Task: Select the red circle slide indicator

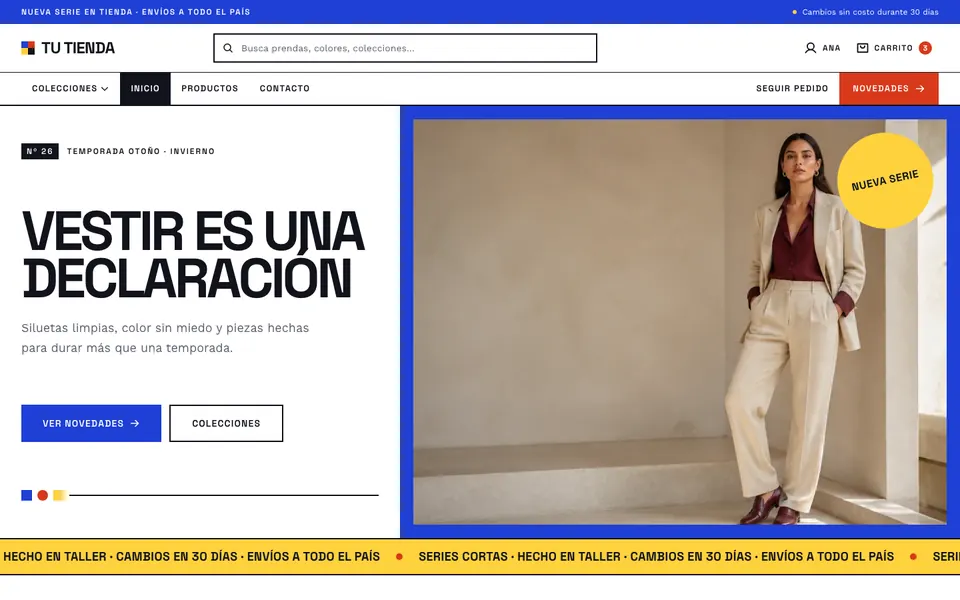Action: [42, 495]
